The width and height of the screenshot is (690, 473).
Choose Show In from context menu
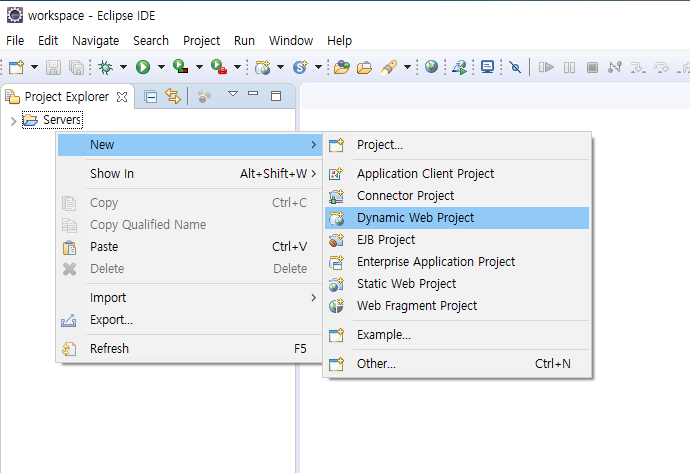pyautogui.click(x=190, y=174)
